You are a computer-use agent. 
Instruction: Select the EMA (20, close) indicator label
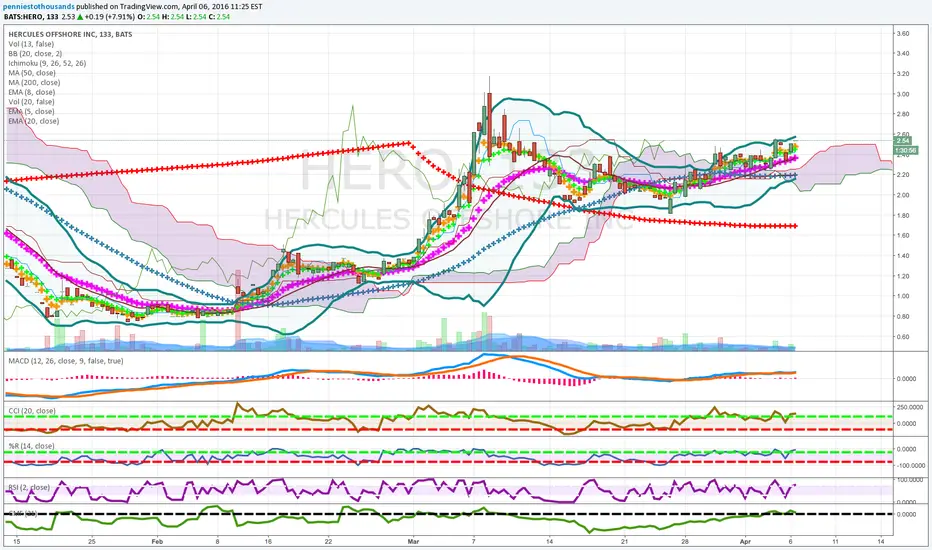[x=33, y=121]
